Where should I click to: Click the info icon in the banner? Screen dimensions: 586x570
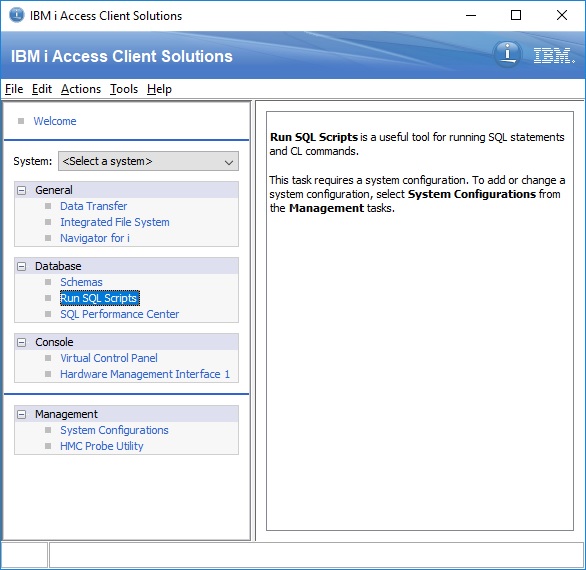[507, 55]
